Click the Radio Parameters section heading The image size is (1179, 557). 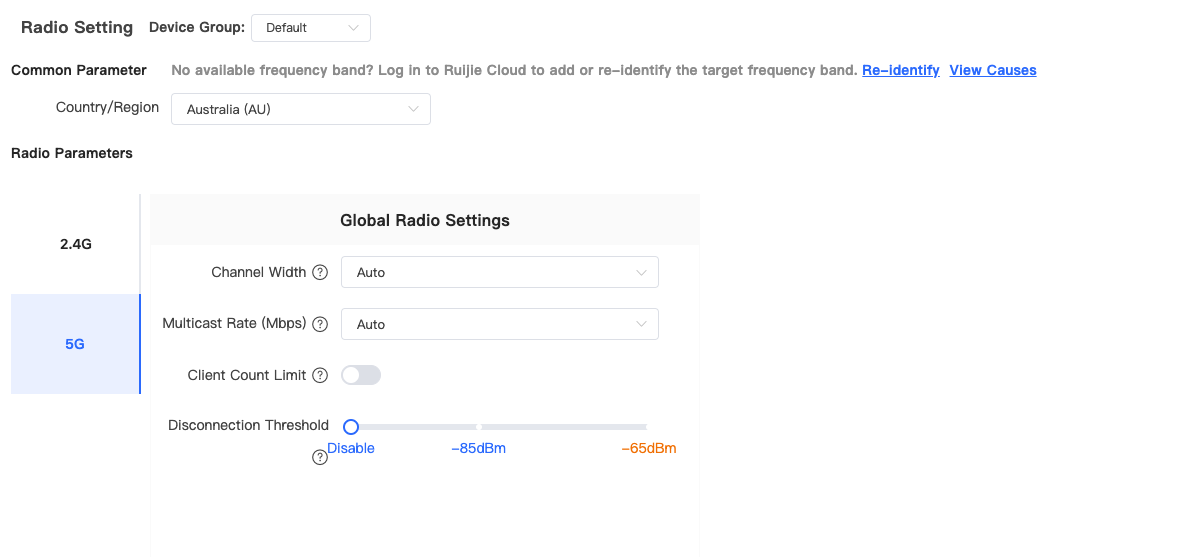pyautogui.click(x=72, y=153)
